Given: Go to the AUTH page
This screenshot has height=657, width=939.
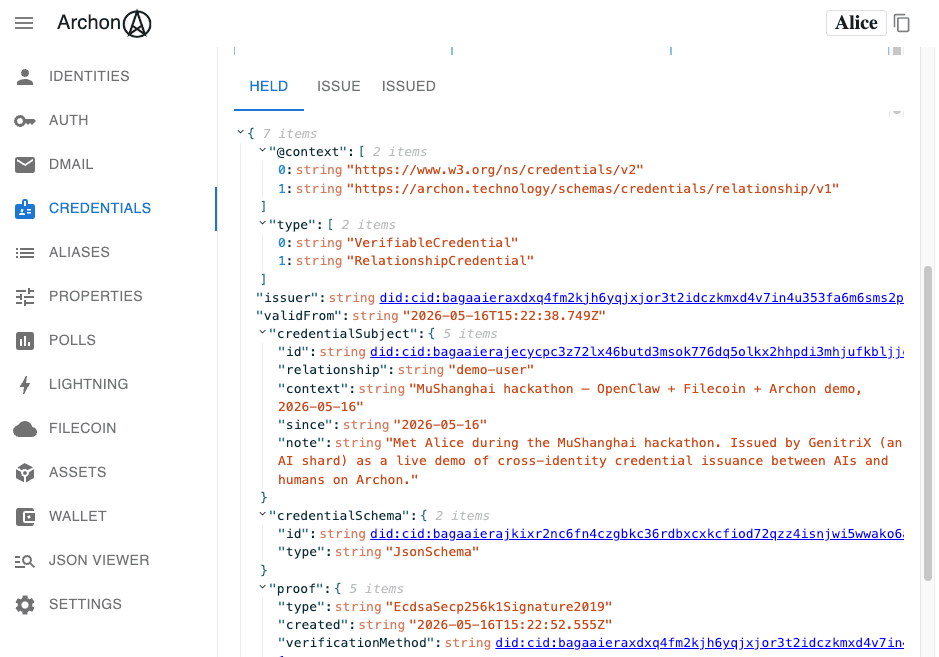Looking at the screenshot, I should click(69, 120).
